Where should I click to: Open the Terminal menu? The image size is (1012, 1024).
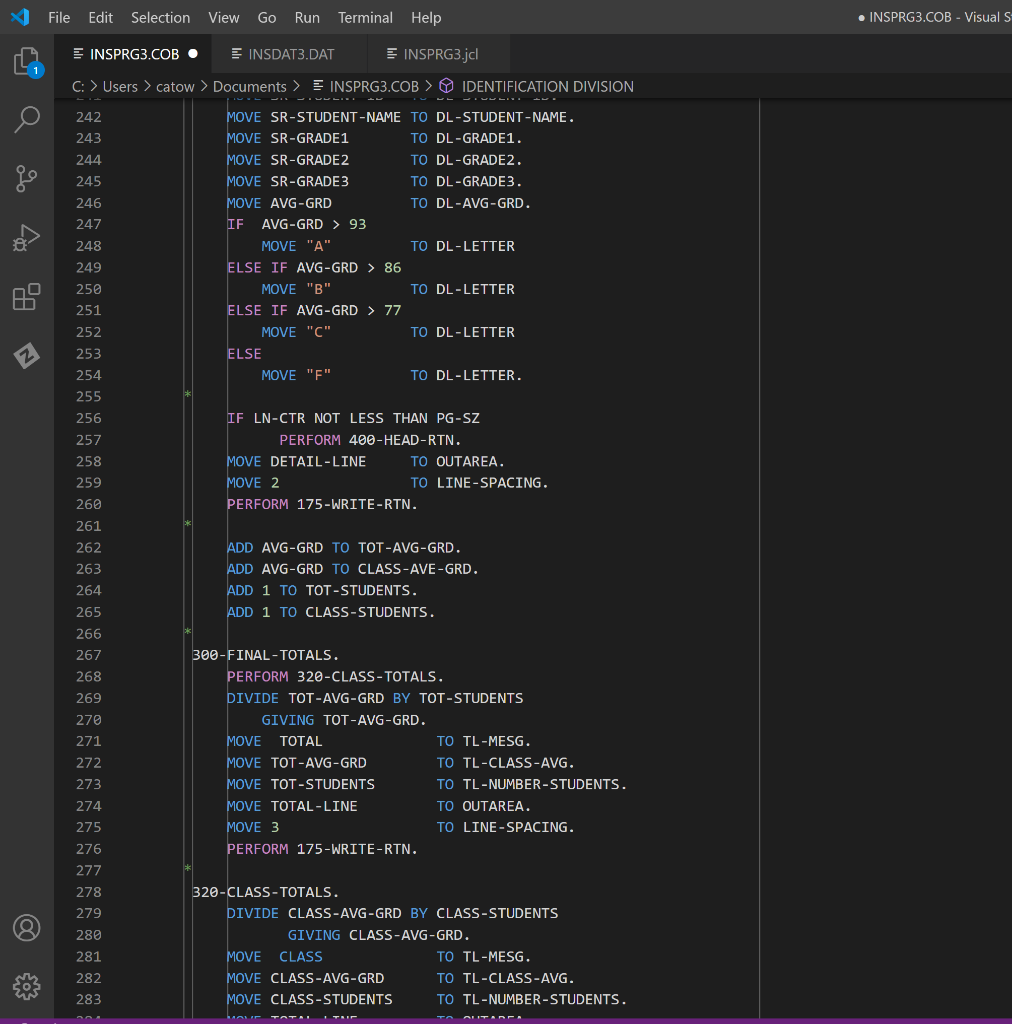[365, 17]
